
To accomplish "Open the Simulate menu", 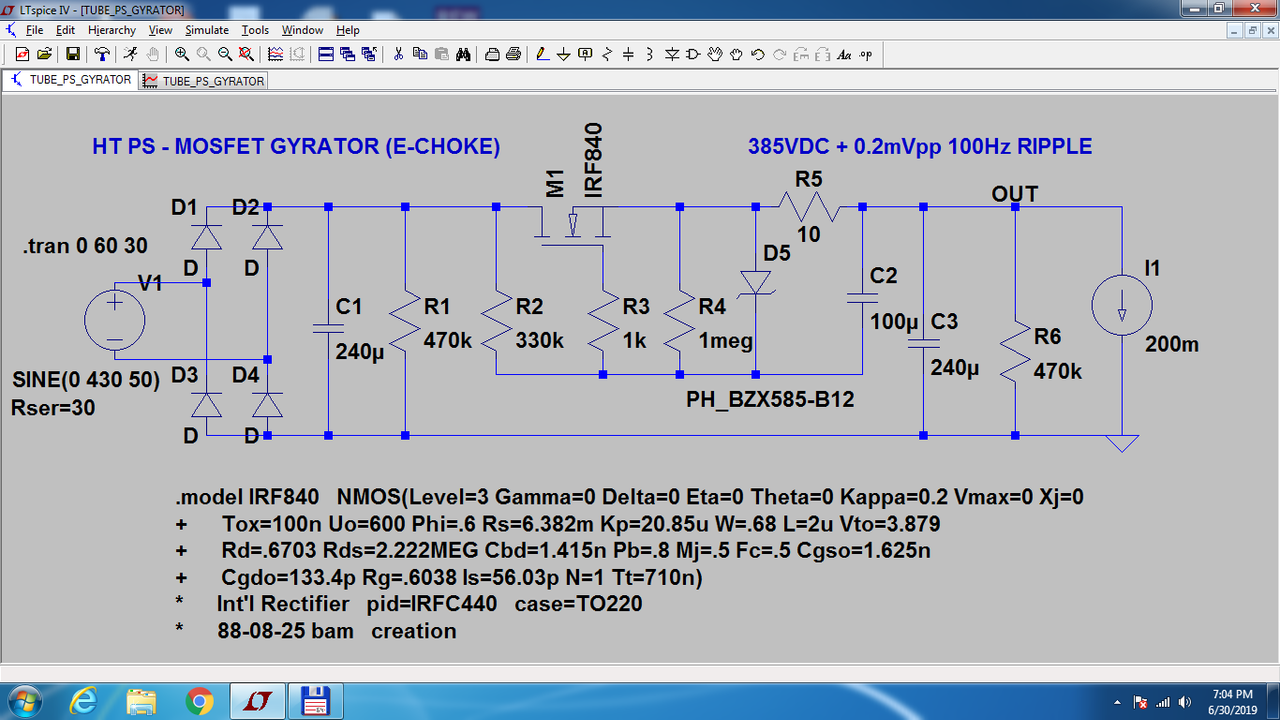I will (x=207, y=30).
